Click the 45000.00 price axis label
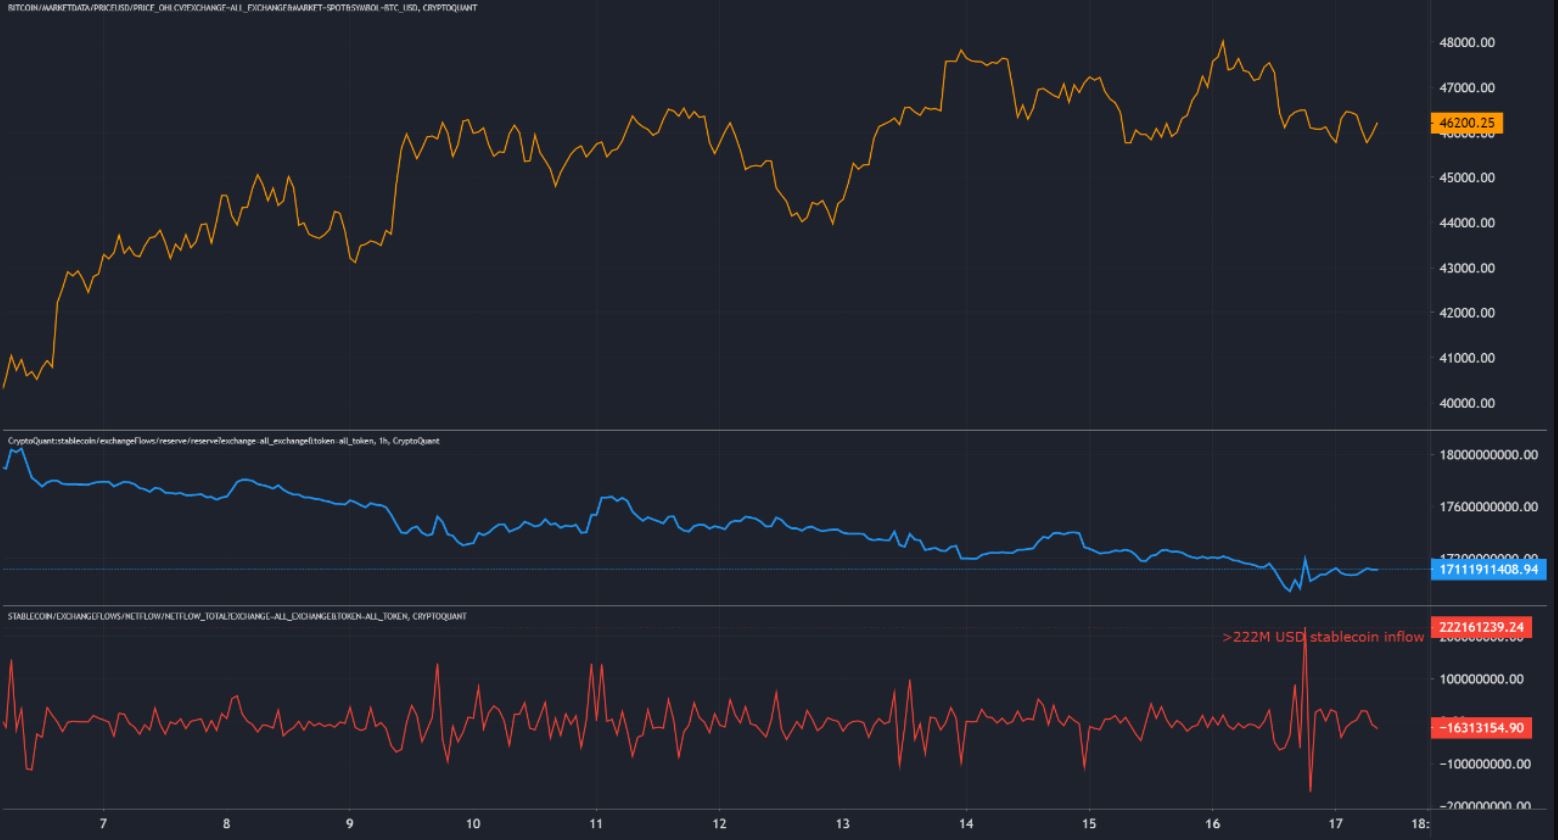The width and height of the screenshot is (1558, 840). [x=1467, y=178]
